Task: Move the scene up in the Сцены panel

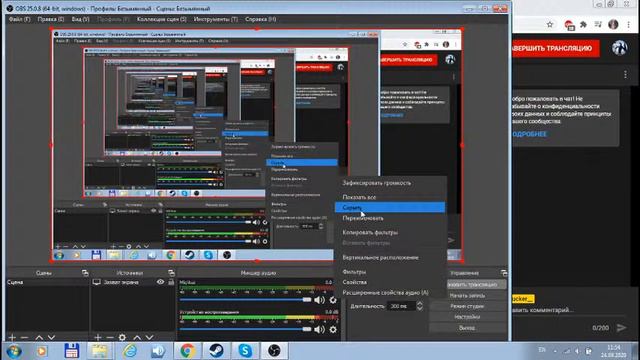Action: (39, 337)
